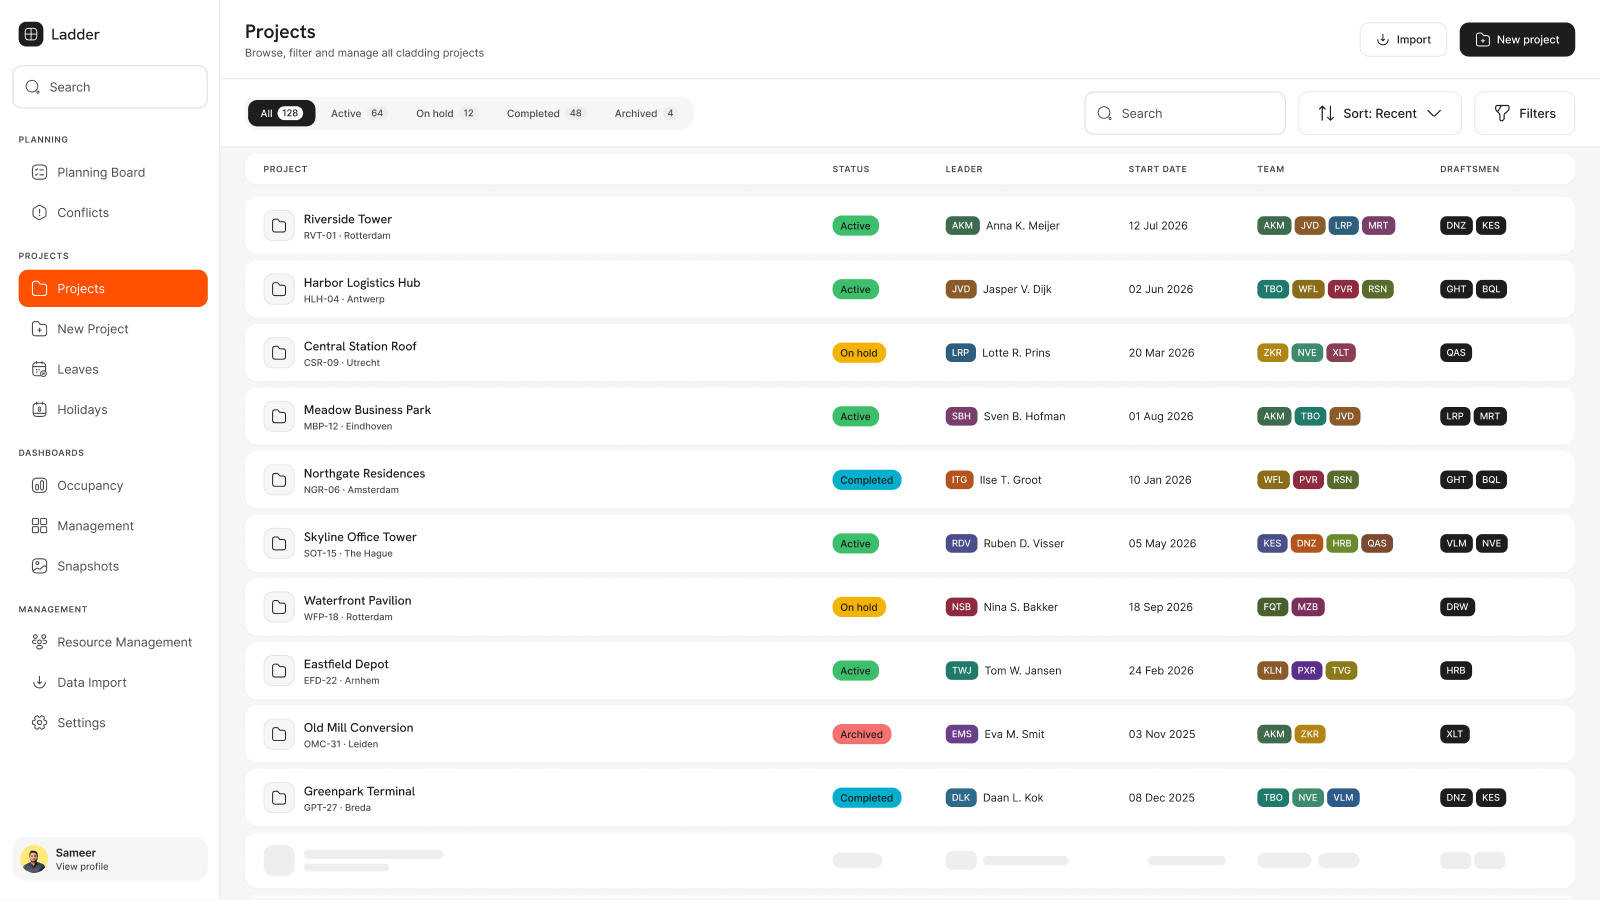Click the DRW draftsman tag on Waterfront Pavilion
1600x900 pixels.
[1457, 607]
